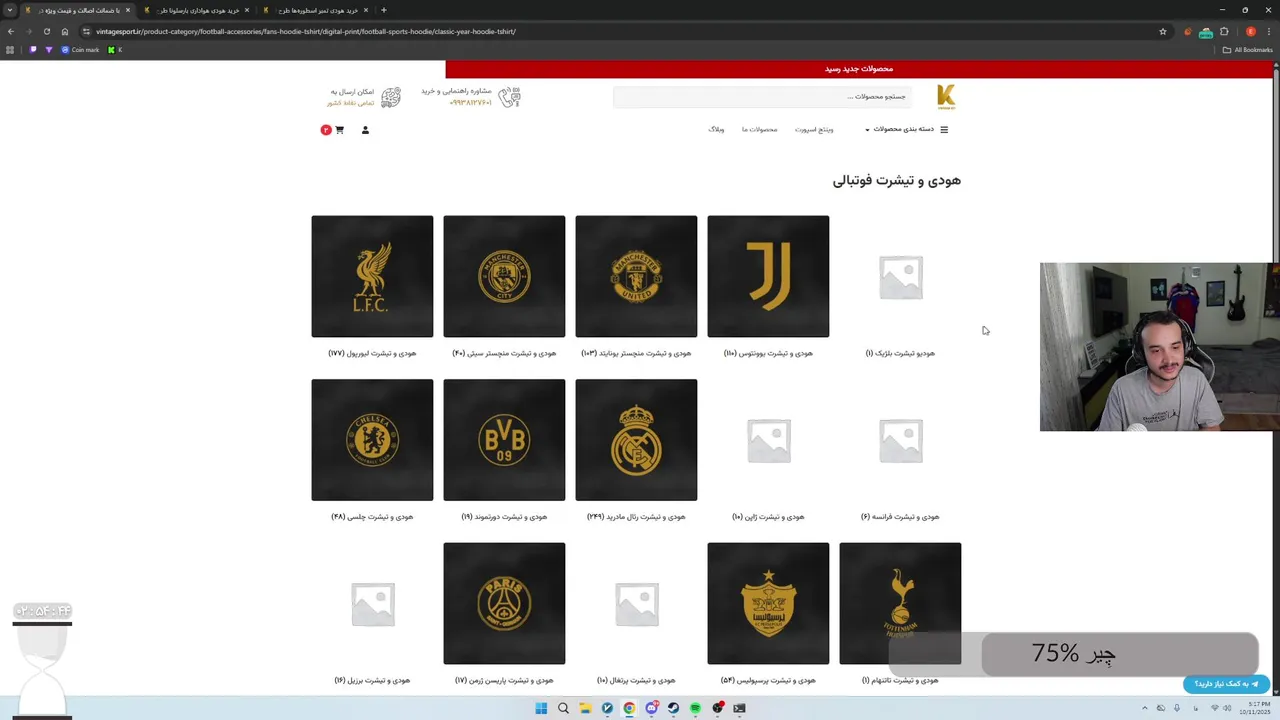The image size is (1280, 720).
Task: Click the phone support icon
Action: coord(510,97)
